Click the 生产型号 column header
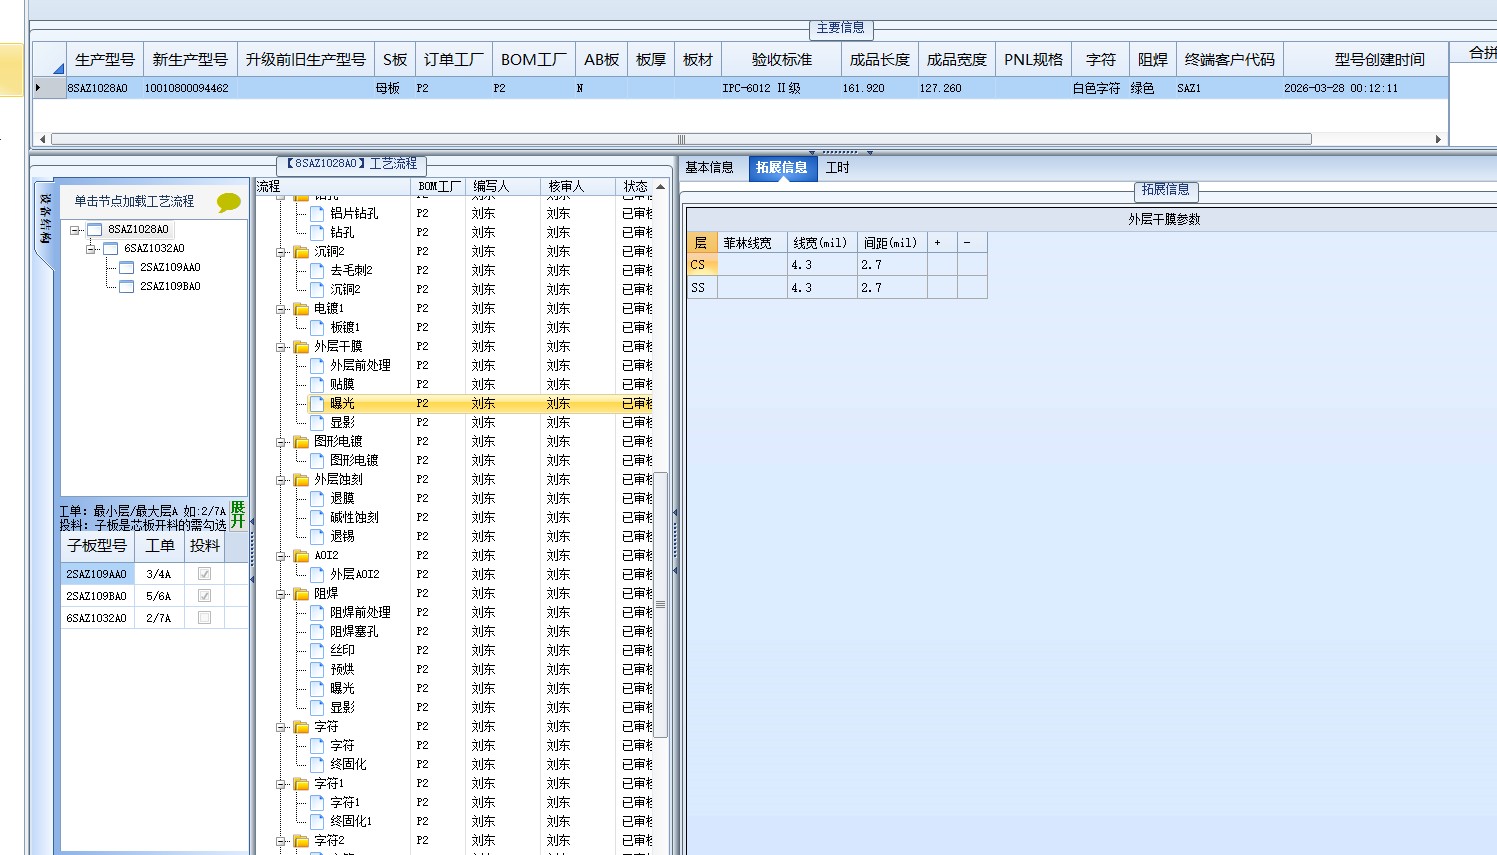The image size is (1497, 855). 105,60
